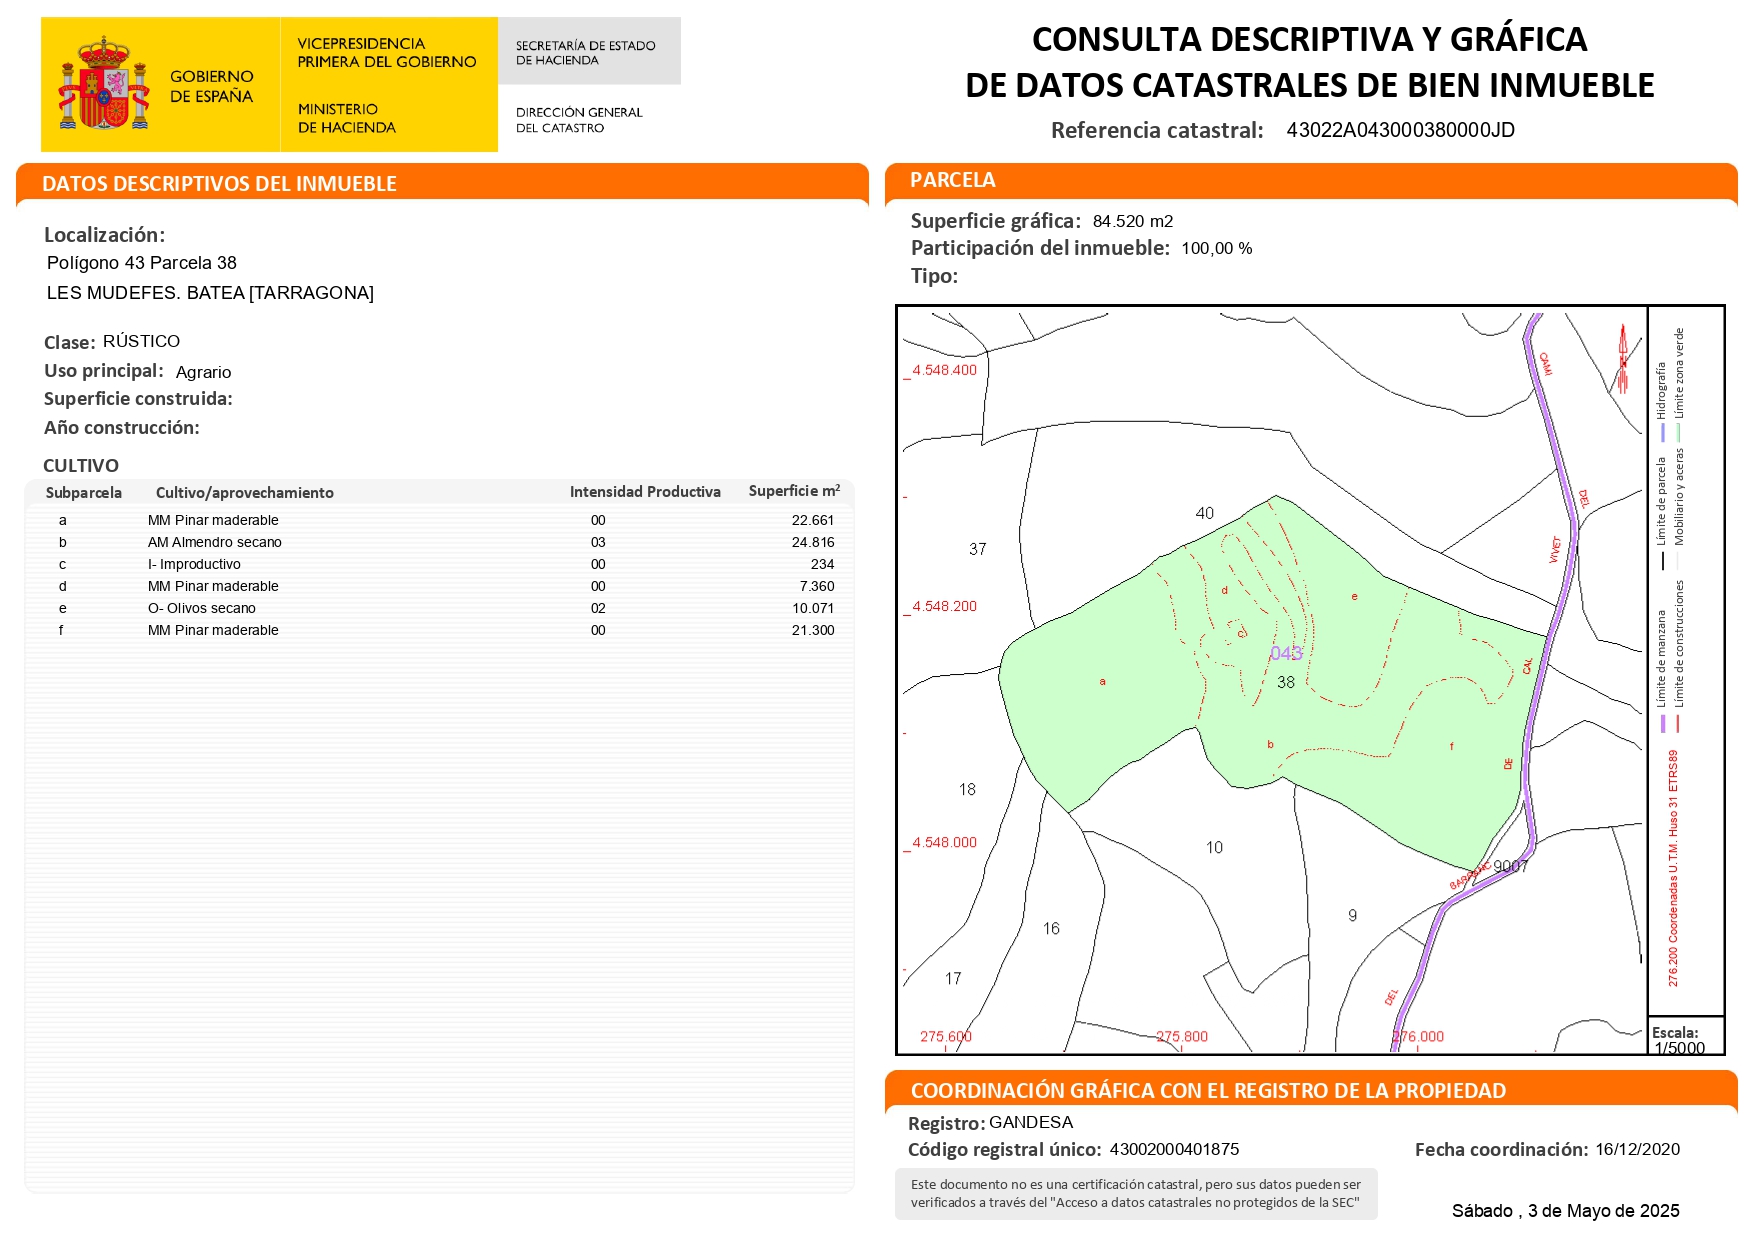Image resolution: width=1757 pixels, height=1241 pixels.
Task: Click the catastral reference number 43022A043000380000JD
Action: [x=1399, y=131]
